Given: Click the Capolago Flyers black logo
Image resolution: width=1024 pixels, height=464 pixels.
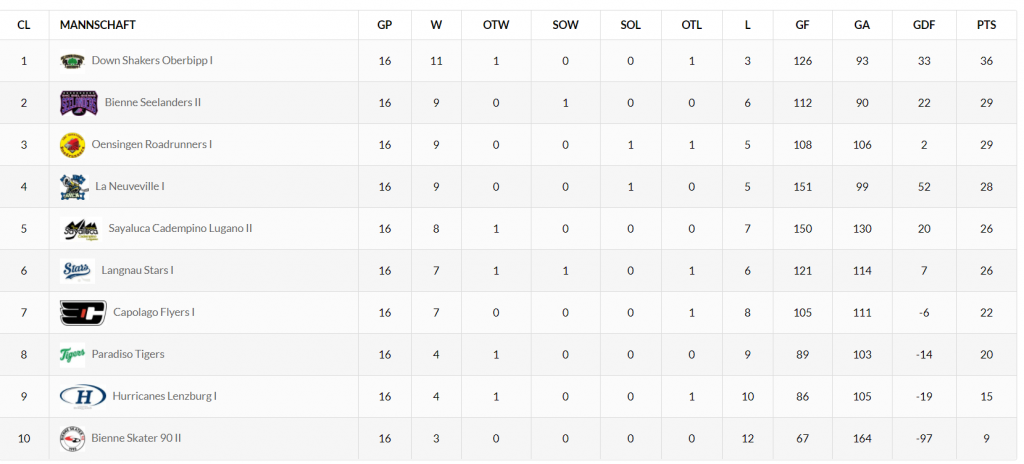Looking at the screenshot, I should pos(83,313).
